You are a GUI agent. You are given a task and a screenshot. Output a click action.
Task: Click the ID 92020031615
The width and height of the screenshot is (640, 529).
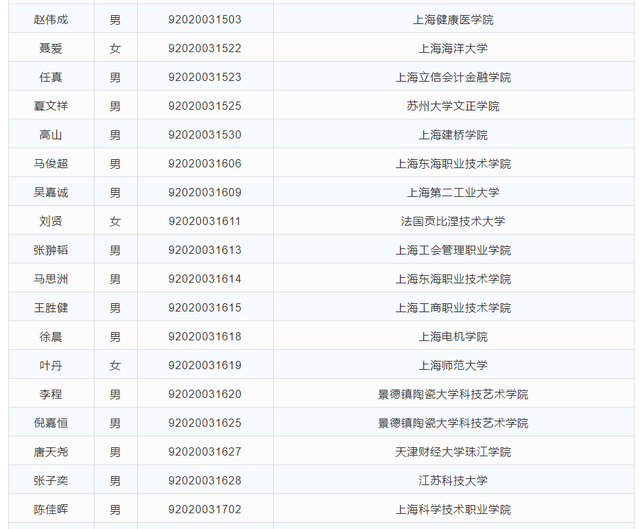(205, 307)
